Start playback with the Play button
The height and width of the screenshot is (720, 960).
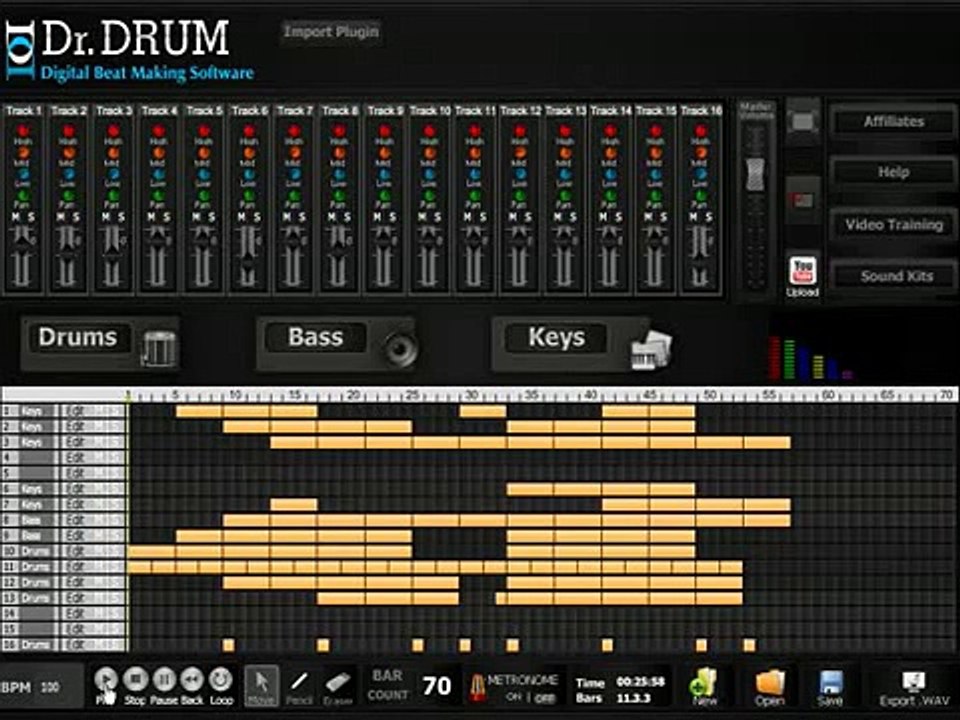click(x=106, y=680)
